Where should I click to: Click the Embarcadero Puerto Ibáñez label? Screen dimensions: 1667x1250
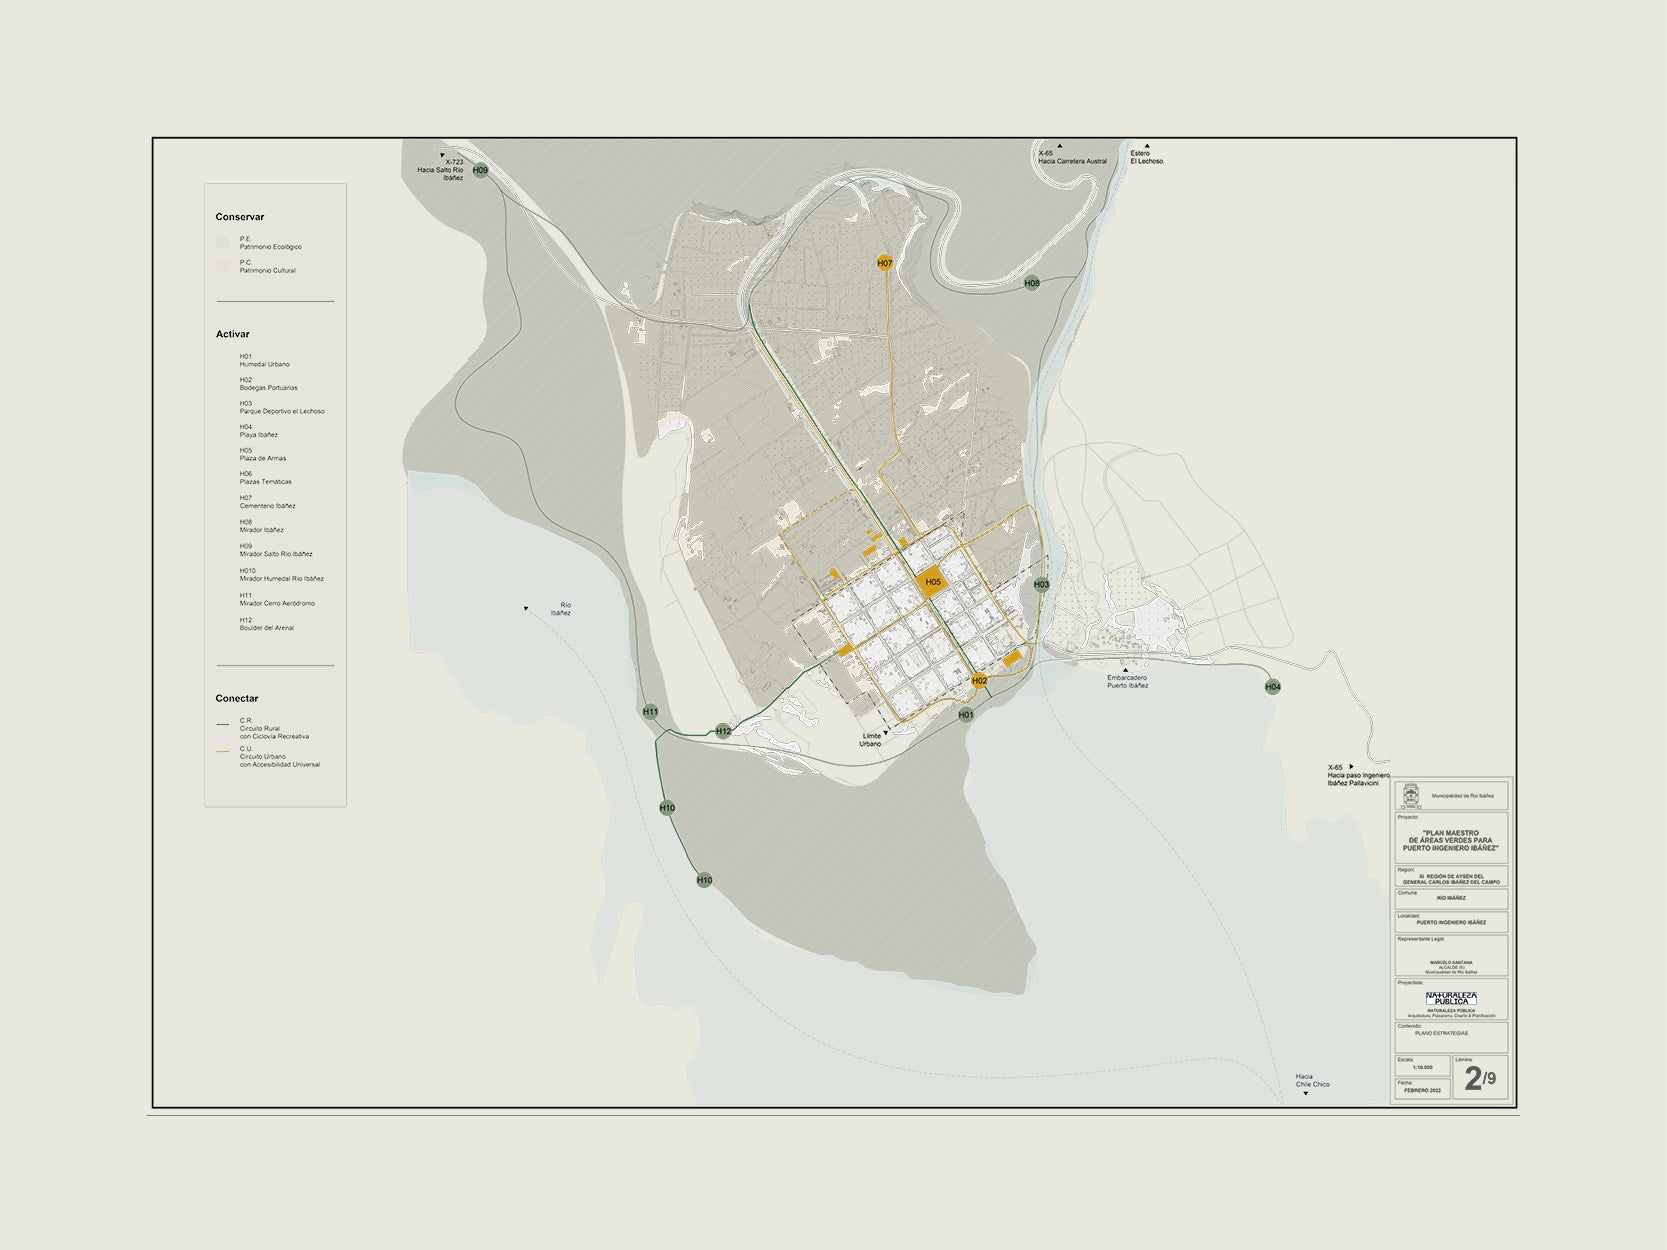click(x=1127, y=681)
